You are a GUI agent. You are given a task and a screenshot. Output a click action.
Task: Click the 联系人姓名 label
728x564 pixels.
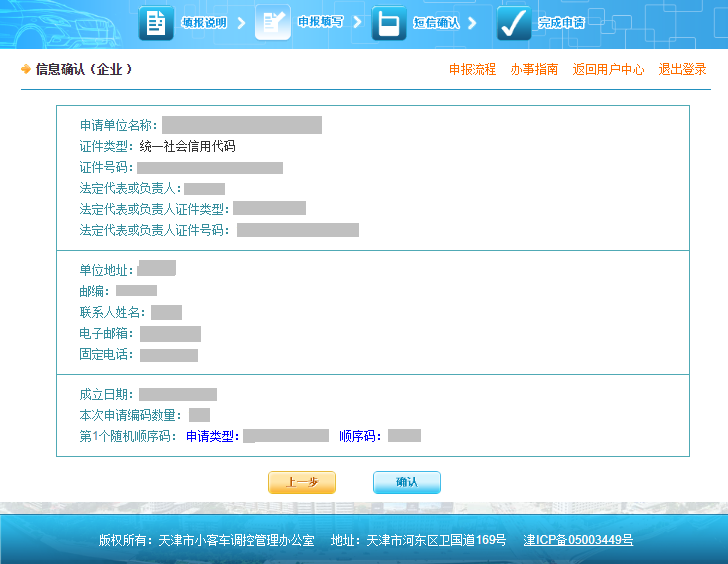point(112,312)
